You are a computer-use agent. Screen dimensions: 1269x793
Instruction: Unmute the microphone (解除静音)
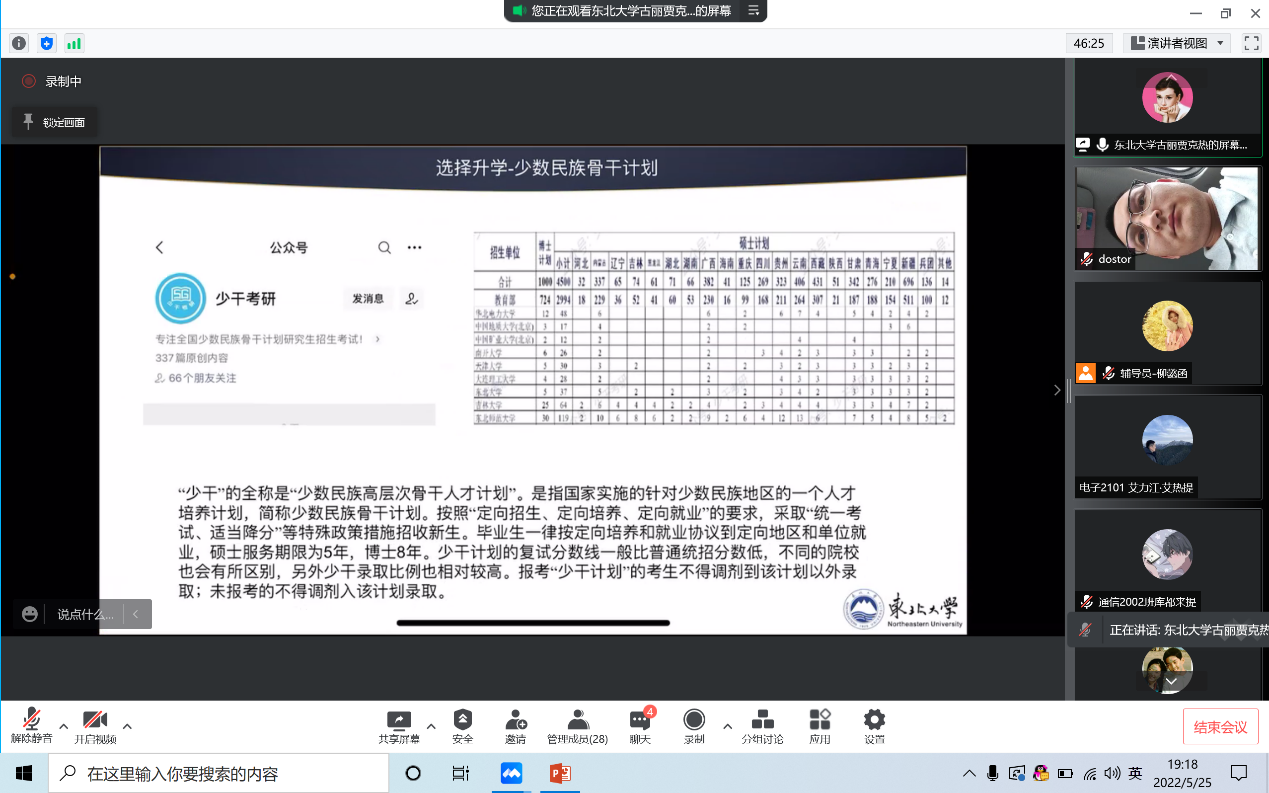31,726
